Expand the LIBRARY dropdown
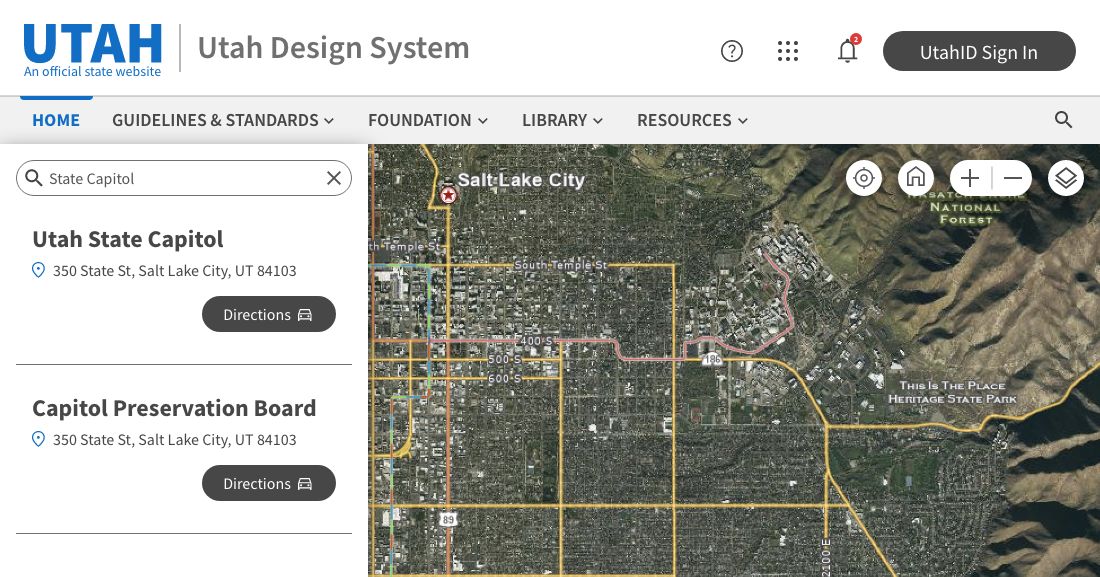The height and width of the screenshot is (577, 1100). tap(562, 120)
